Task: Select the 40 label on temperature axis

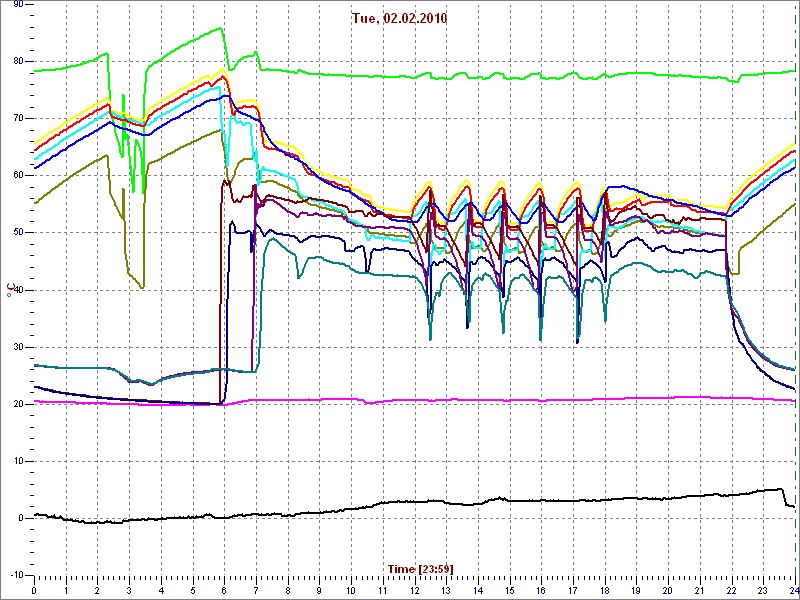Action: point(17,290)
